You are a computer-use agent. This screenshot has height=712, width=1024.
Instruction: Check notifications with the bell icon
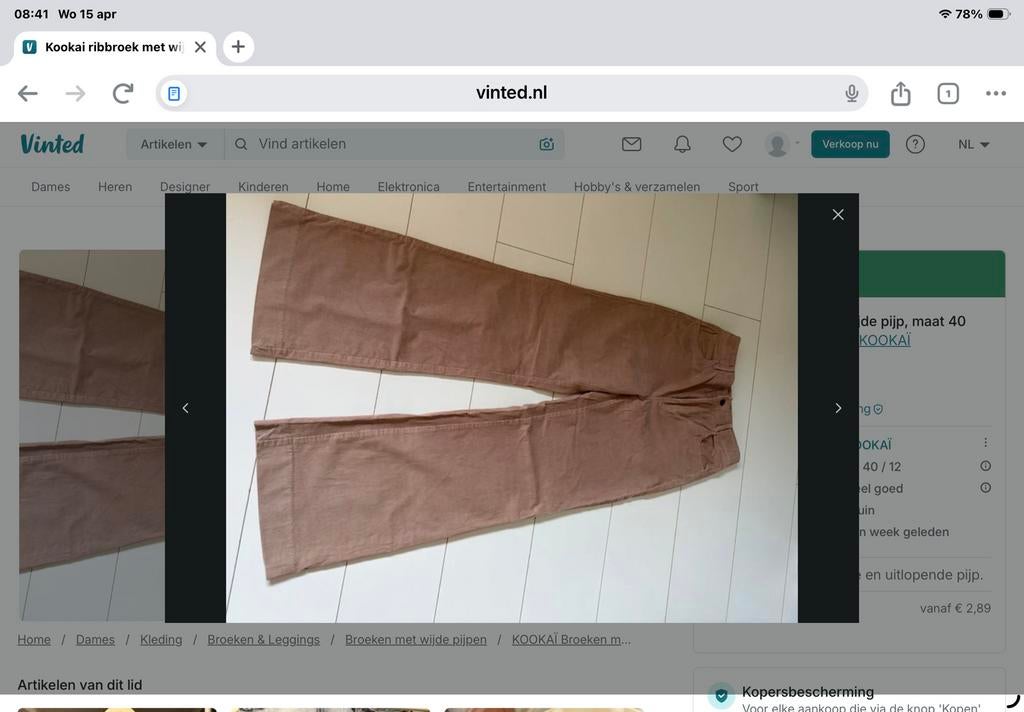coord(681,144)
